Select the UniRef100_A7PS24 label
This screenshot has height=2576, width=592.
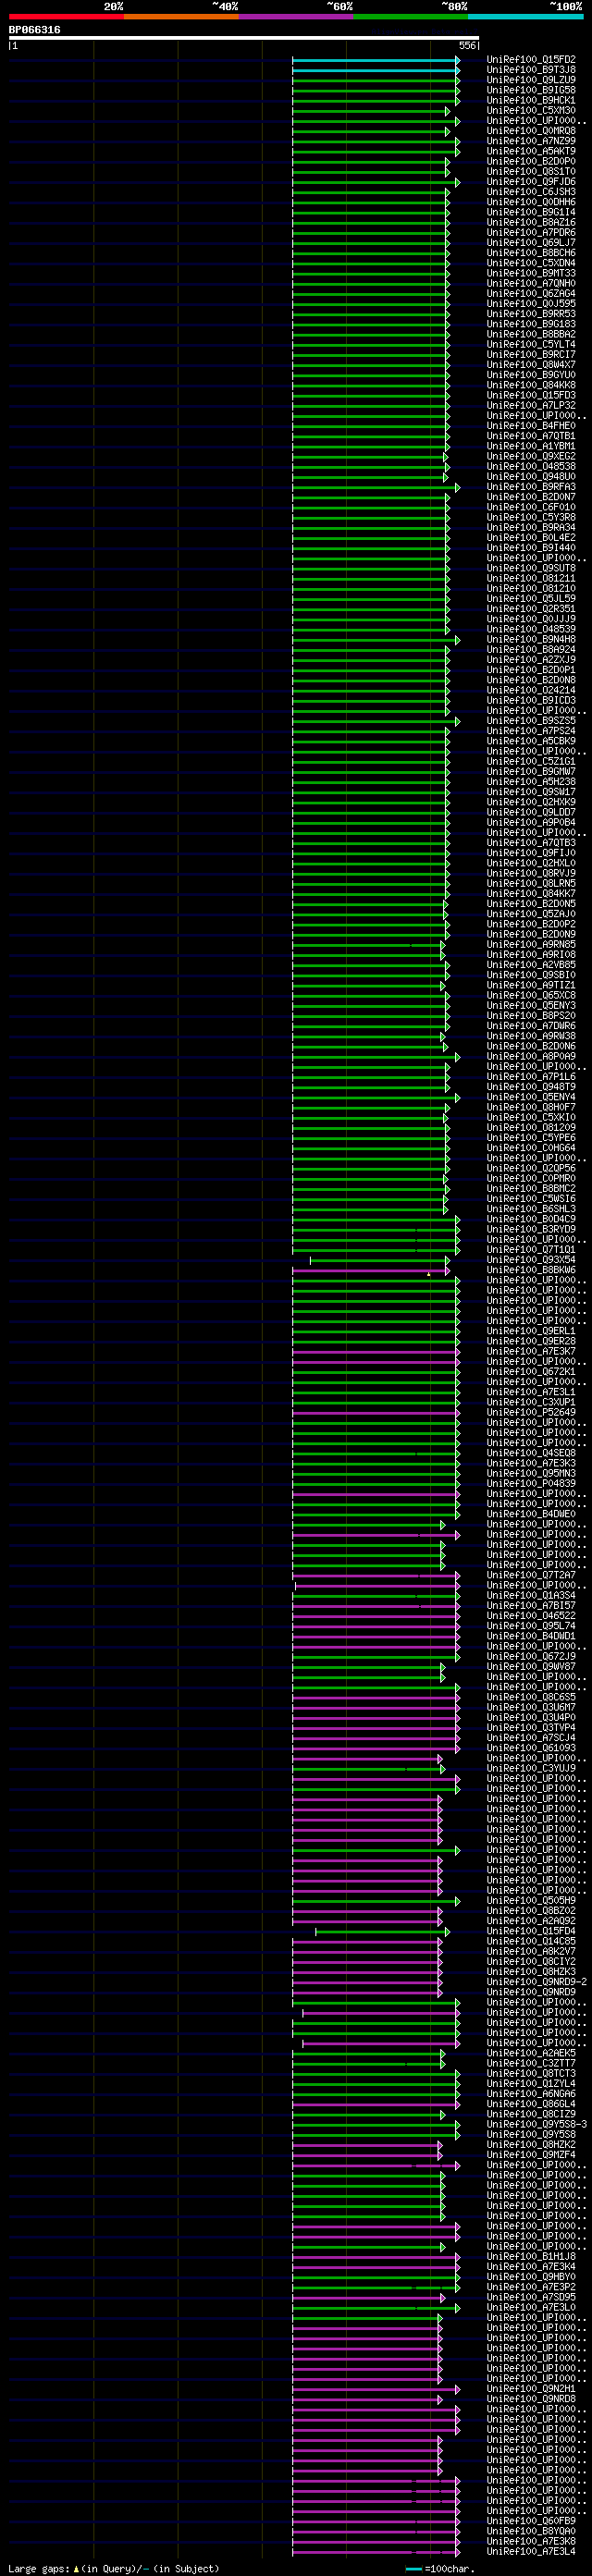(531, 731)
